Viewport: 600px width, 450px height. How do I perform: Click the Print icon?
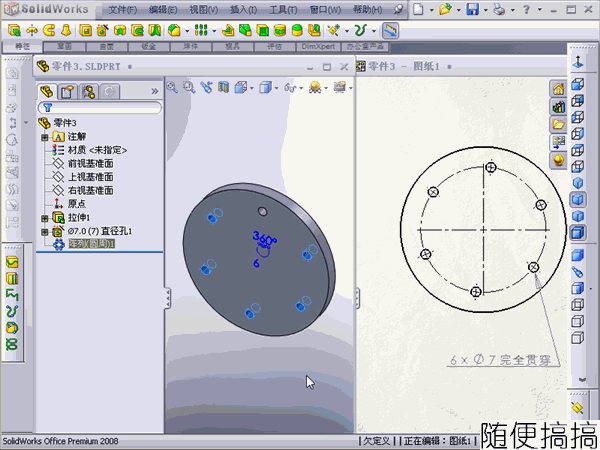[x=499, y=9]
